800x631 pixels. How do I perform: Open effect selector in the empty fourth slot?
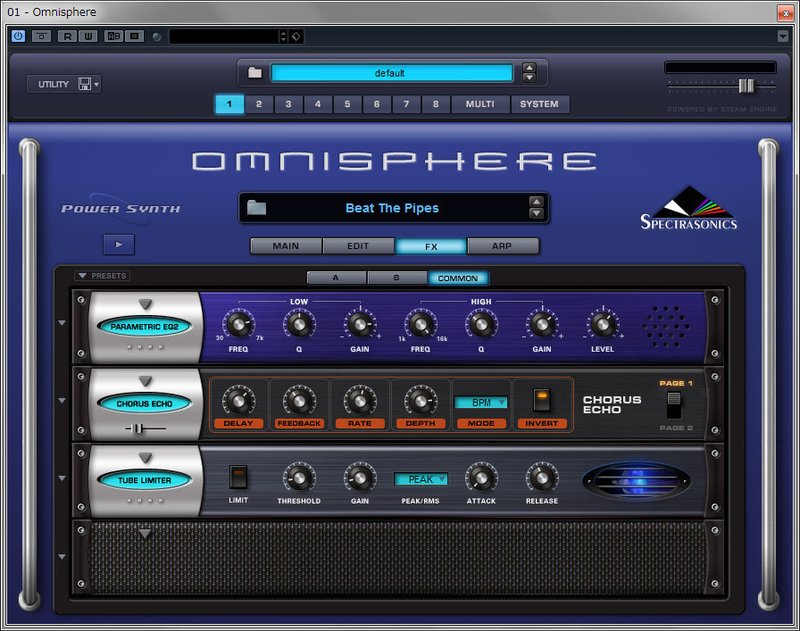[145, 534]
